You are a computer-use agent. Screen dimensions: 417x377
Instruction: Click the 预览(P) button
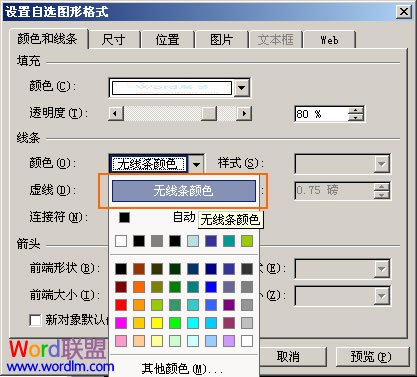pyautogui.click(x=372, y=357)
